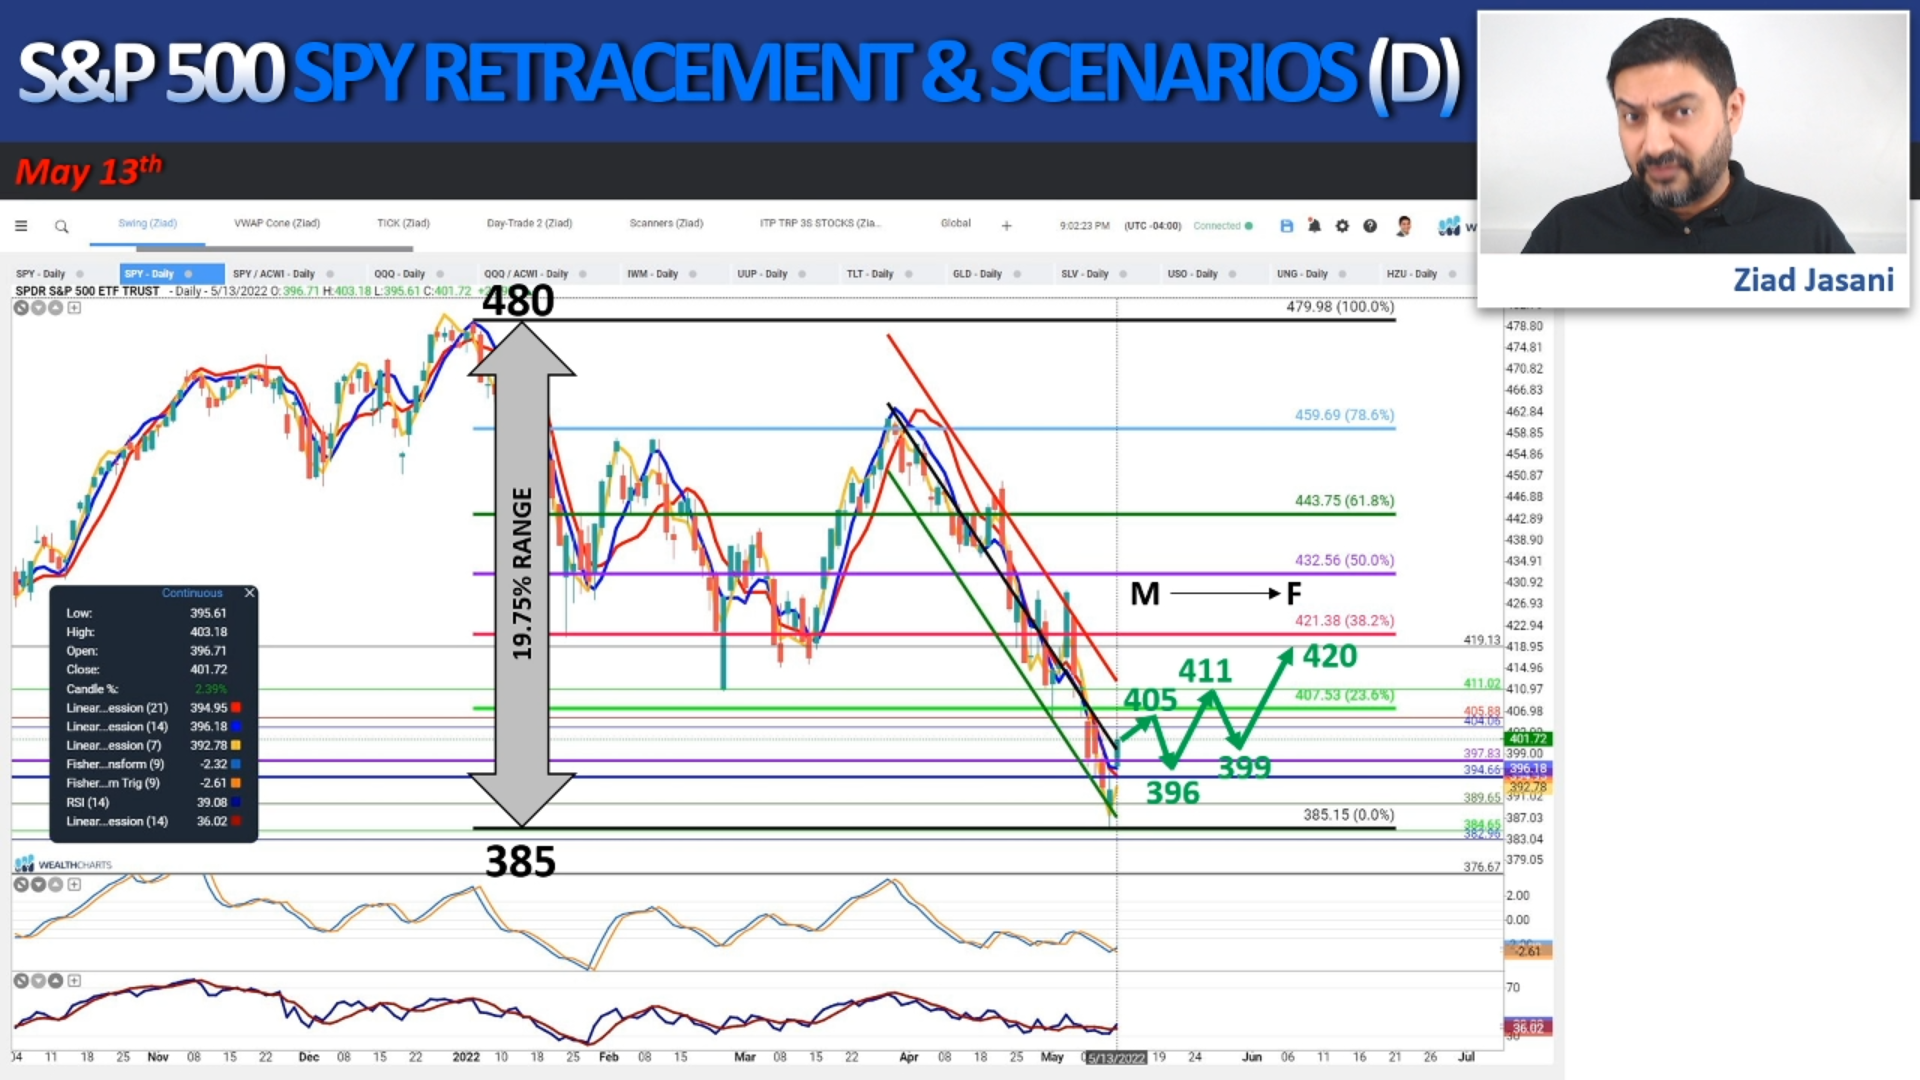
Task: Click the red Linear Regression (21) color swatch
Action: (x=236, y=708)
